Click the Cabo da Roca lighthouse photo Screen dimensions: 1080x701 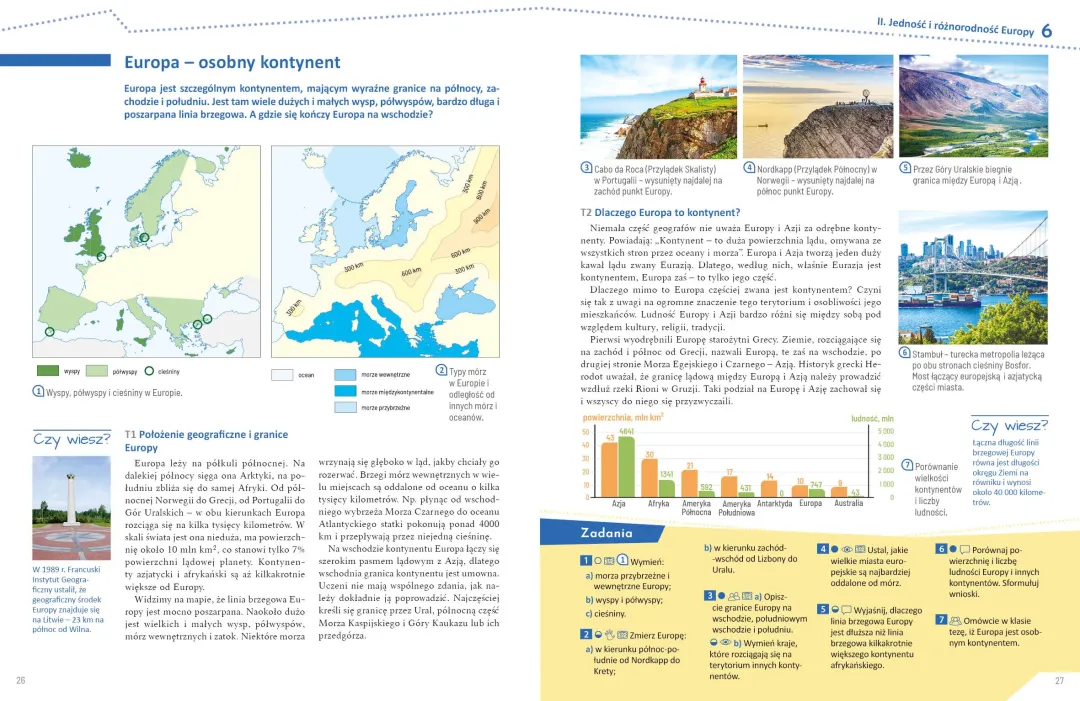pyautogui.click(x=658, y=107)
